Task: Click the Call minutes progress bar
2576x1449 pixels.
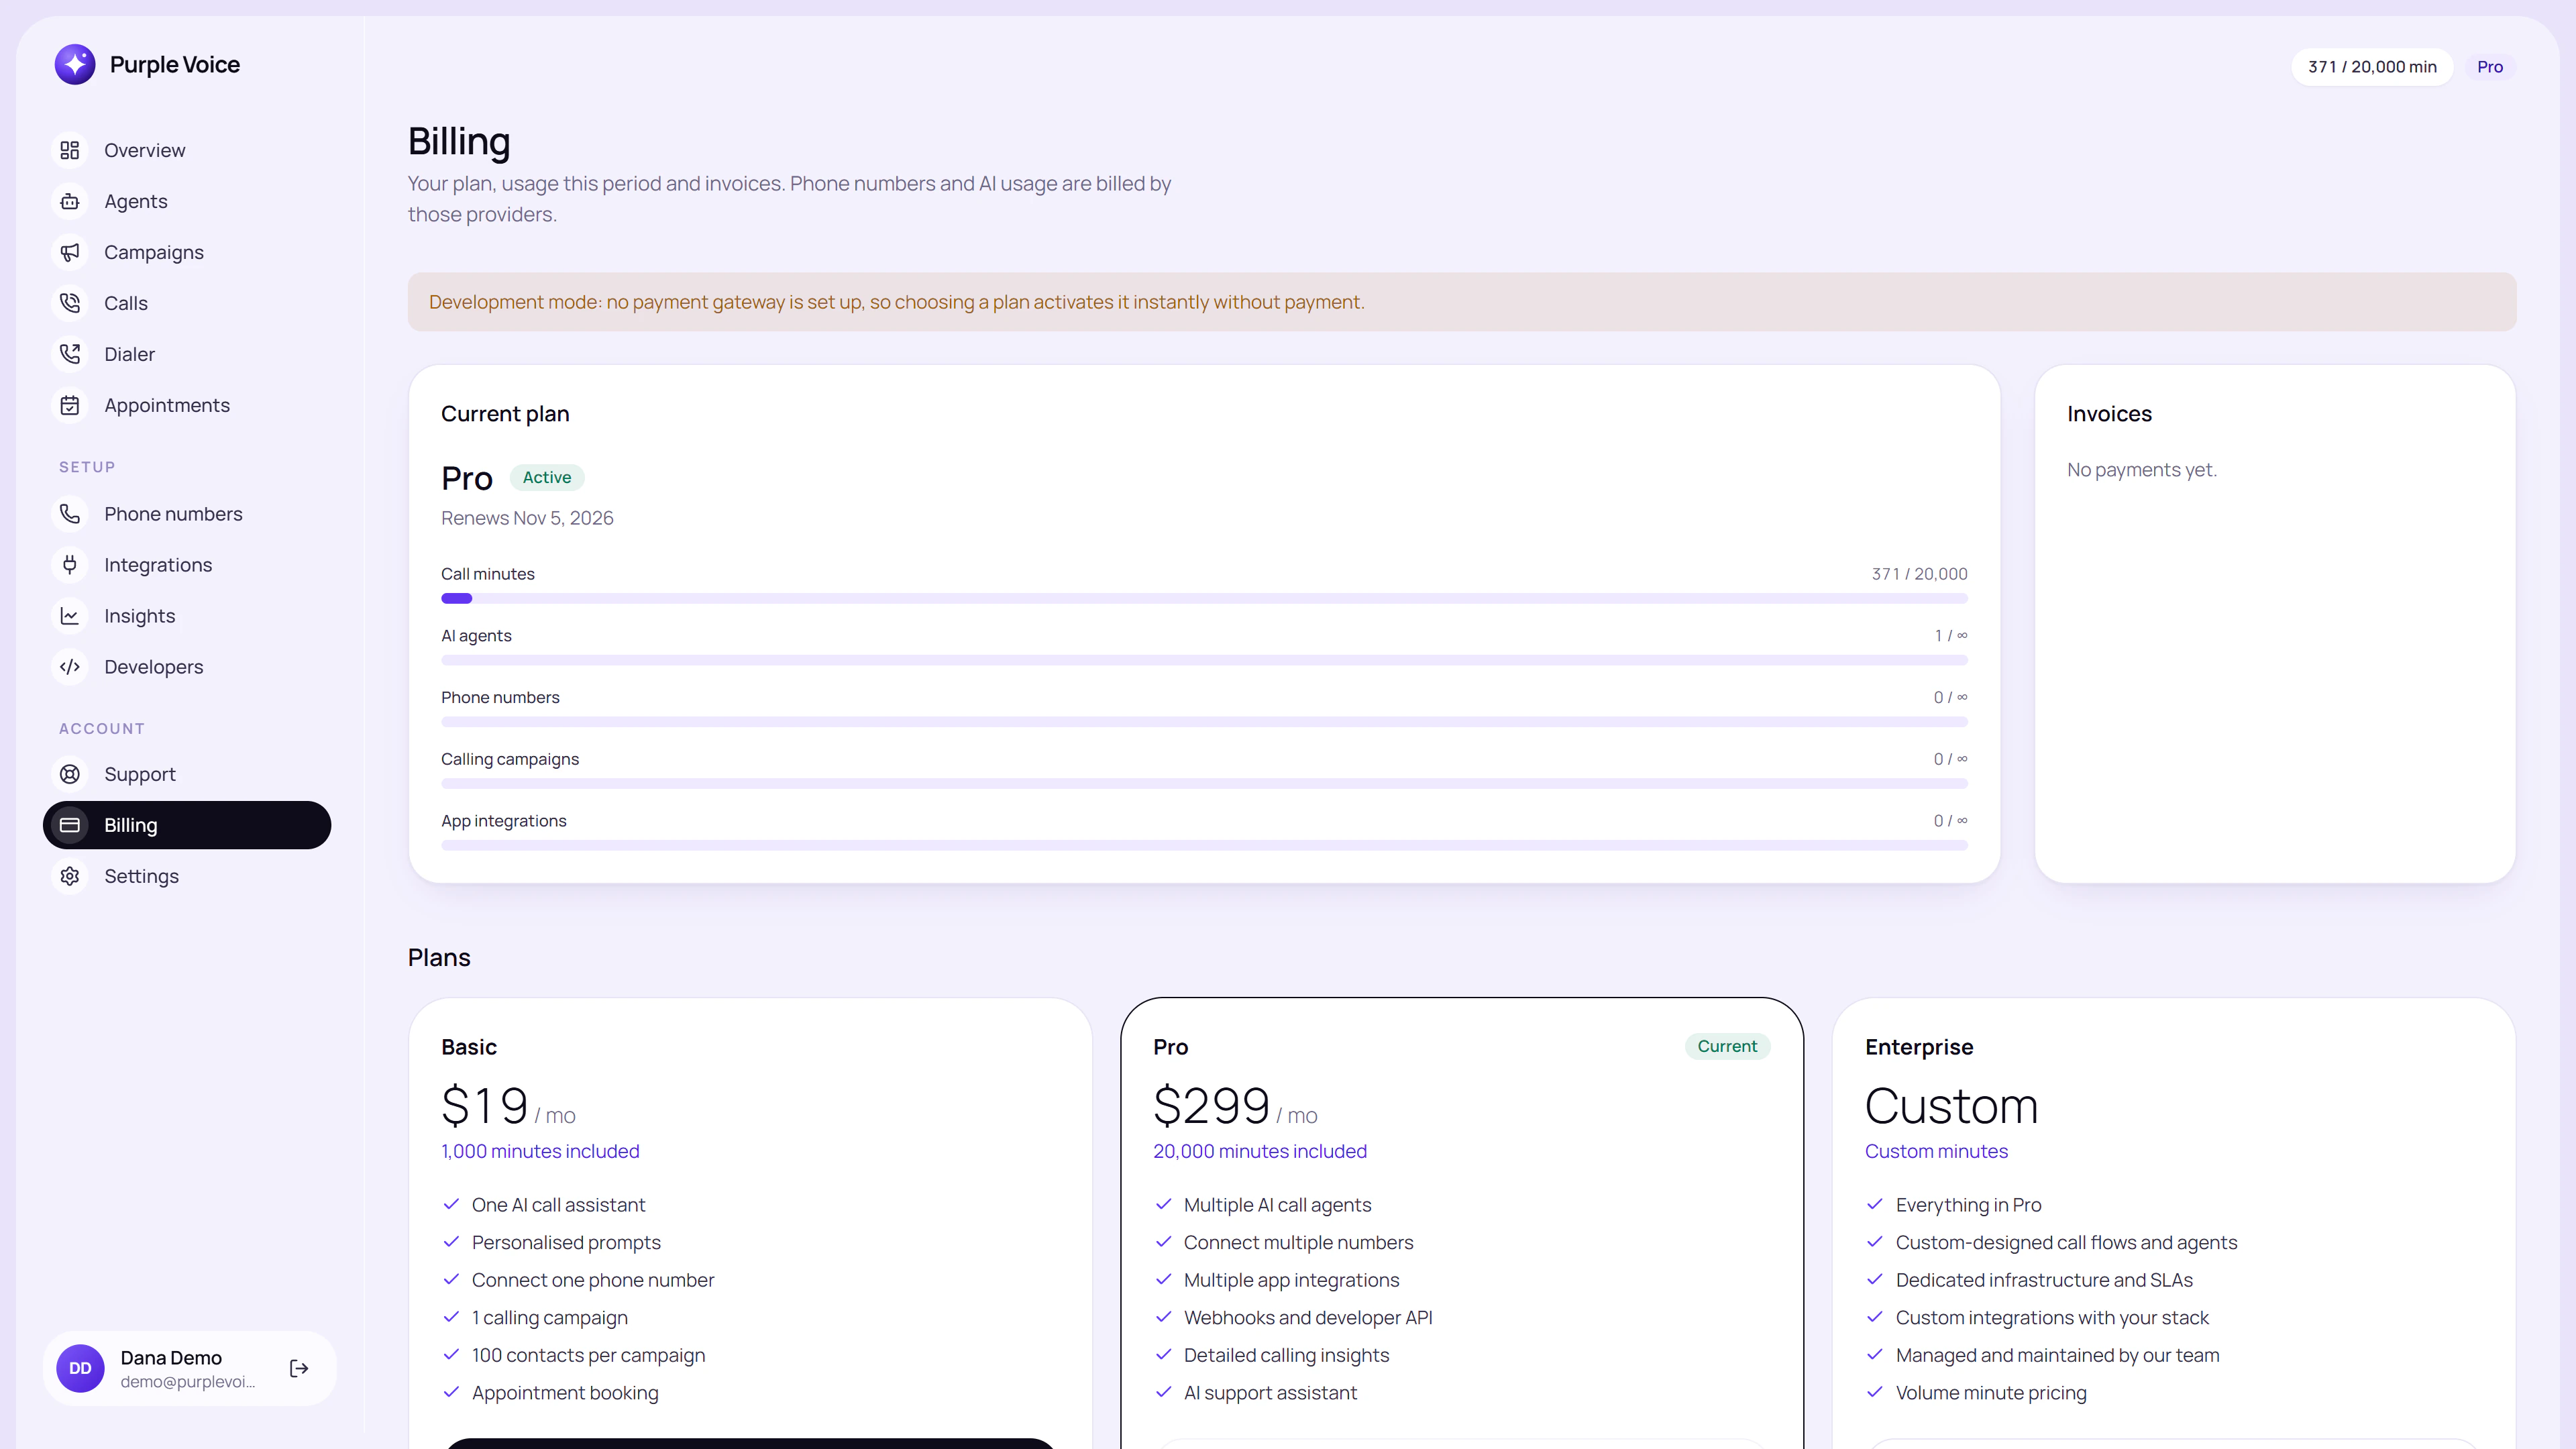Action: (x=1204, y=599)
